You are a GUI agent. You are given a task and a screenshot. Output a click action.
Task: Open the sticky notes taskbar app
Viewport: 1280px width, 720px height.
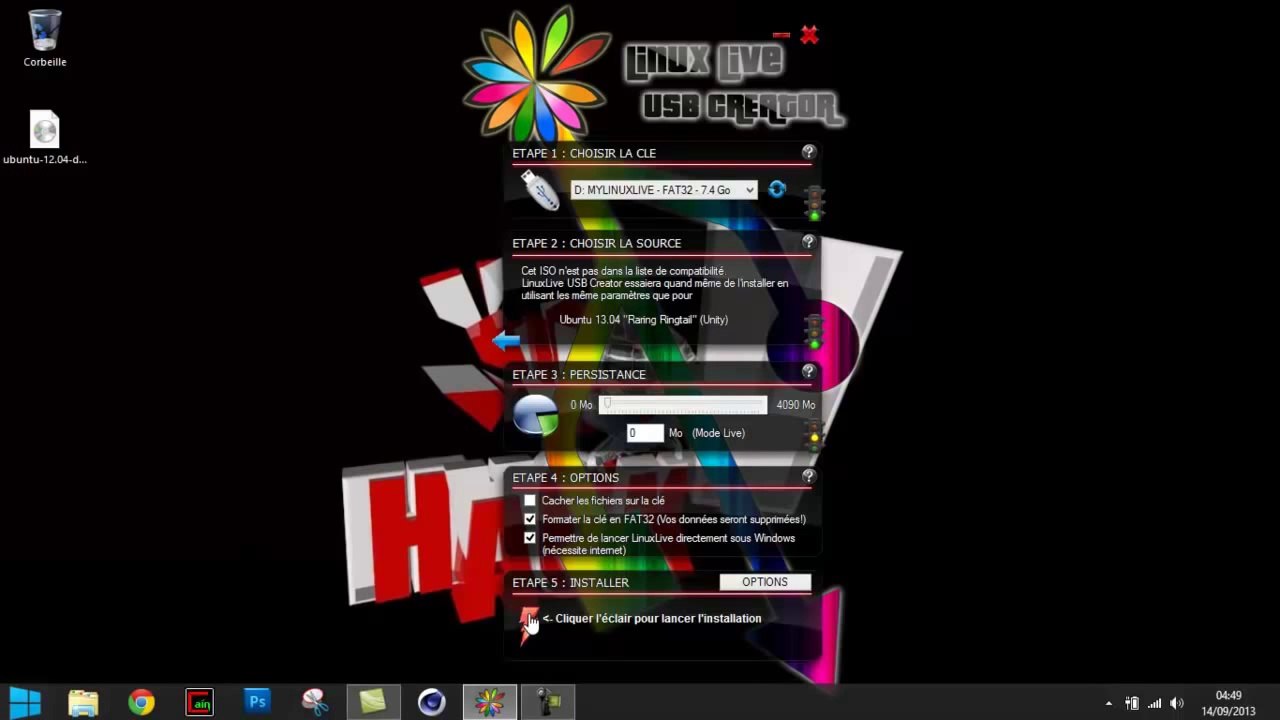pyautogui.click(x=373, y=702)
